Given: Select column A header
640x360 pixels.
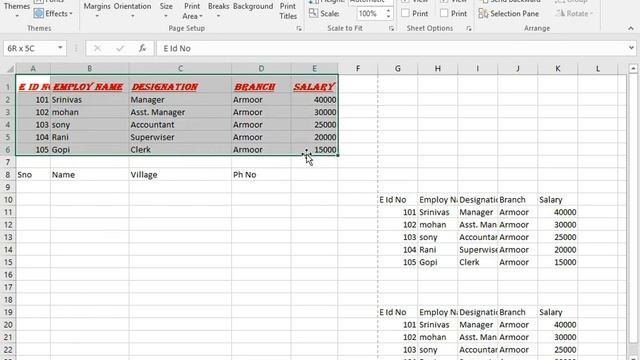Looking at the screenshot, I should pyautogui.click(x=33, y=69).
